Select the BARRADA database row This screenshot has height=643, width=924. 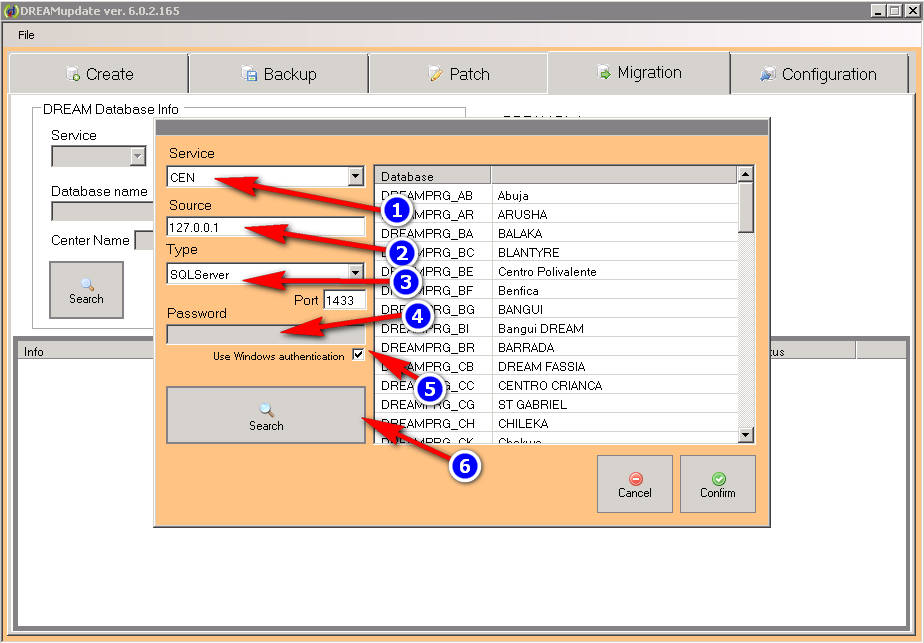pyautogui.click(x=556, y=347)
